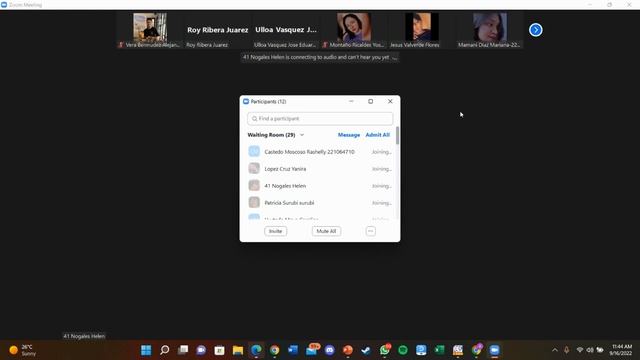This screenshot has height=360, width=640.
Task: Open Zoom app in taskbar
Action: coord(495,350)
